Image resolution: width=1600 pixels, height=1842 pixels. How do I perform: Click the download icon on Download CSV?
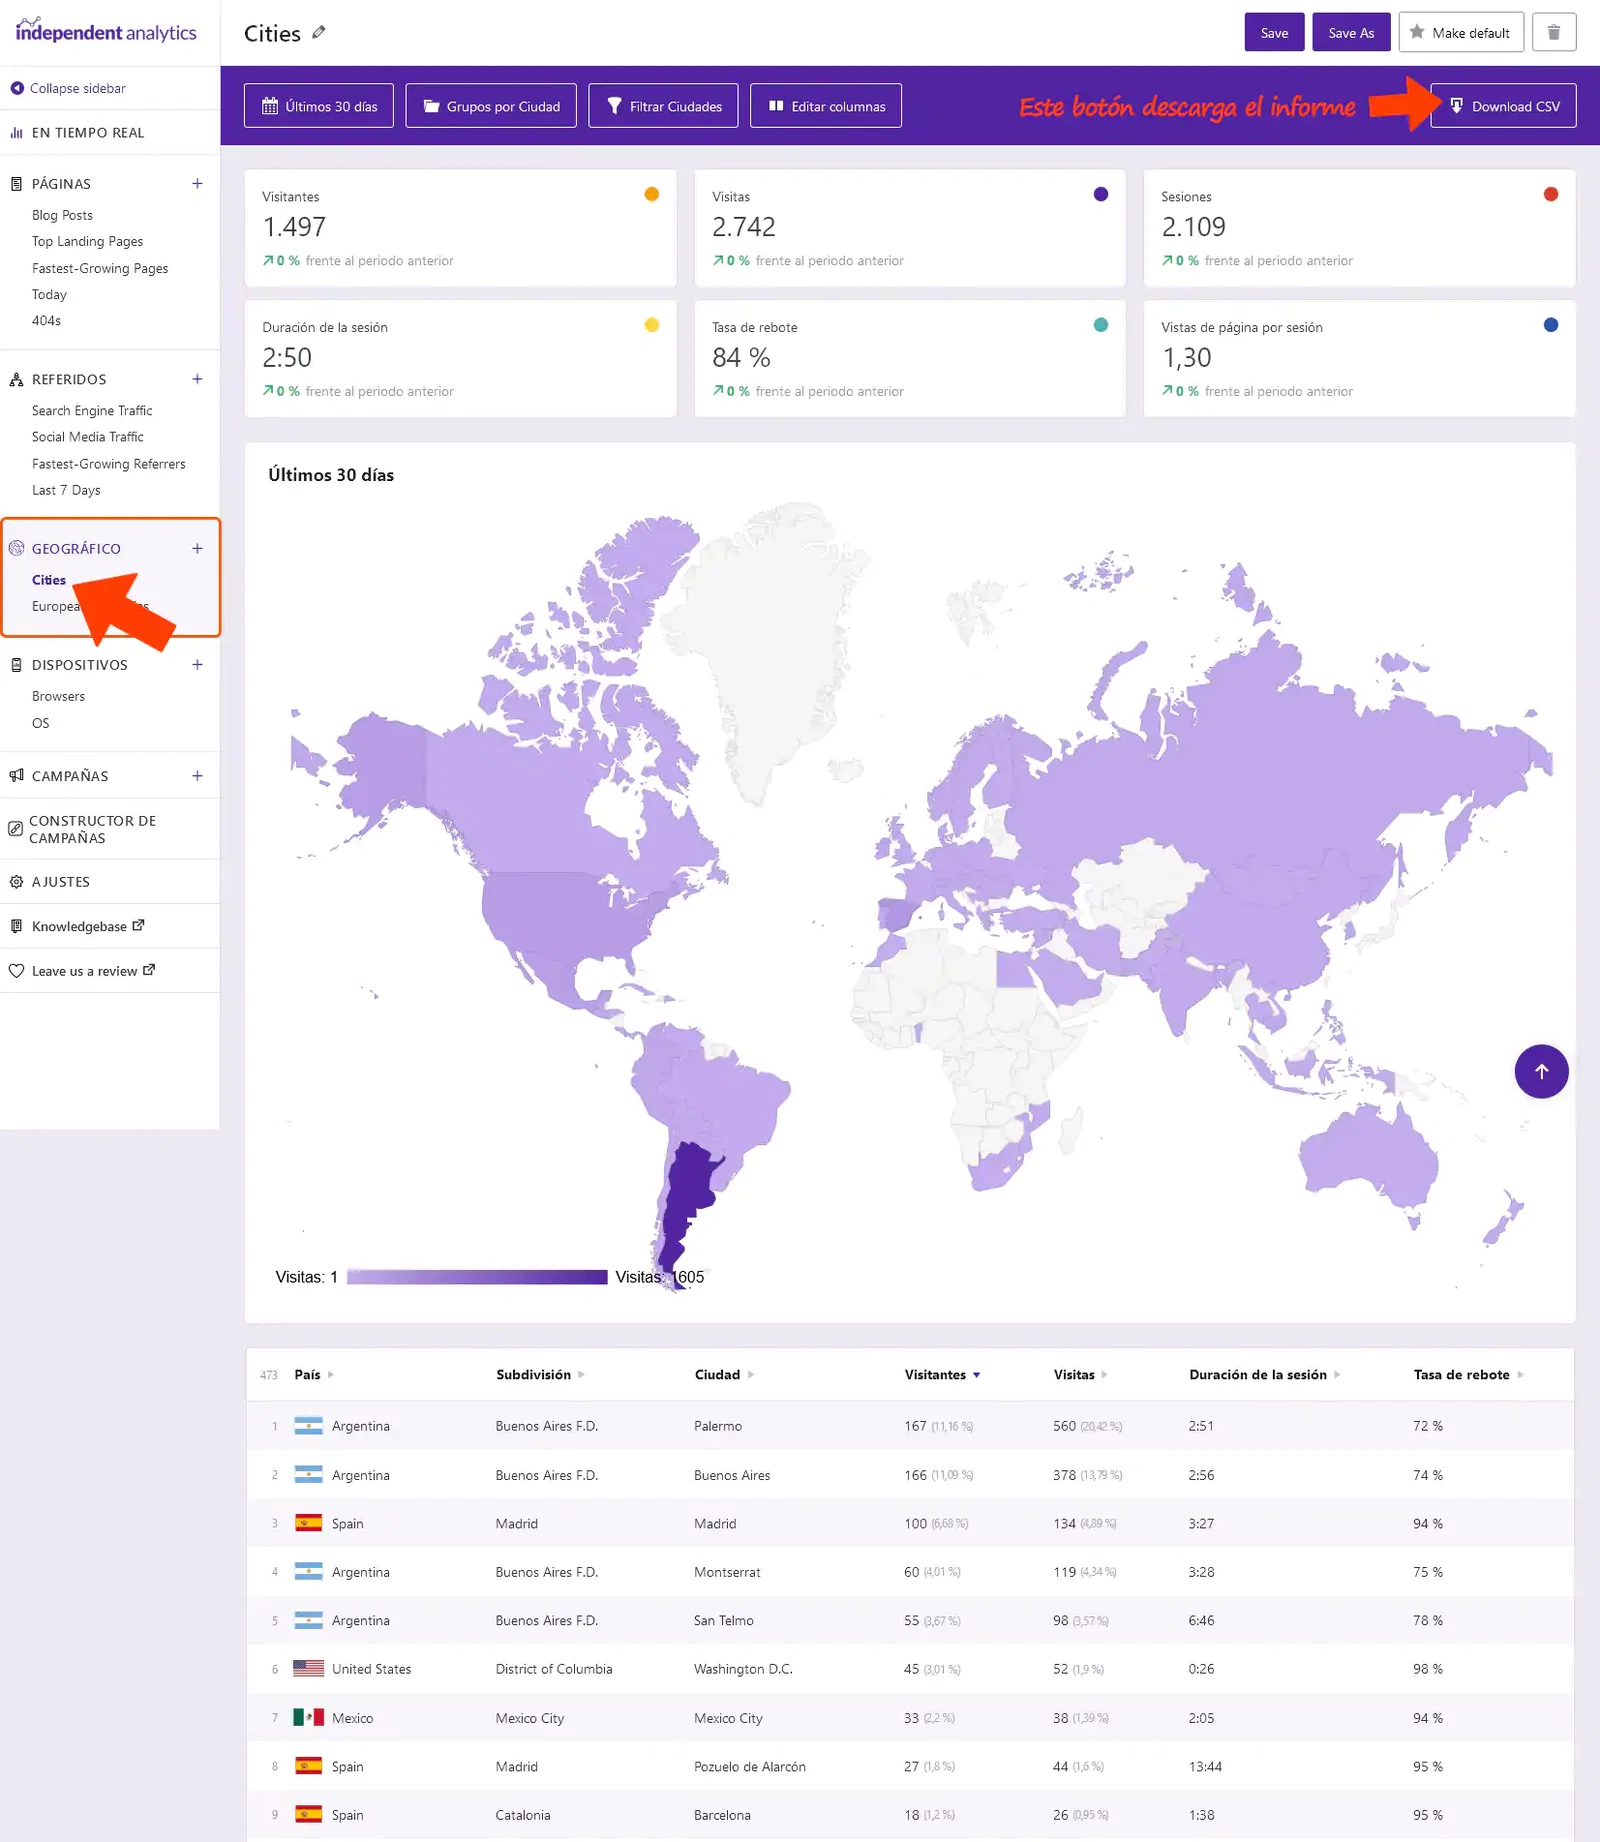[x=1456, y=106]
